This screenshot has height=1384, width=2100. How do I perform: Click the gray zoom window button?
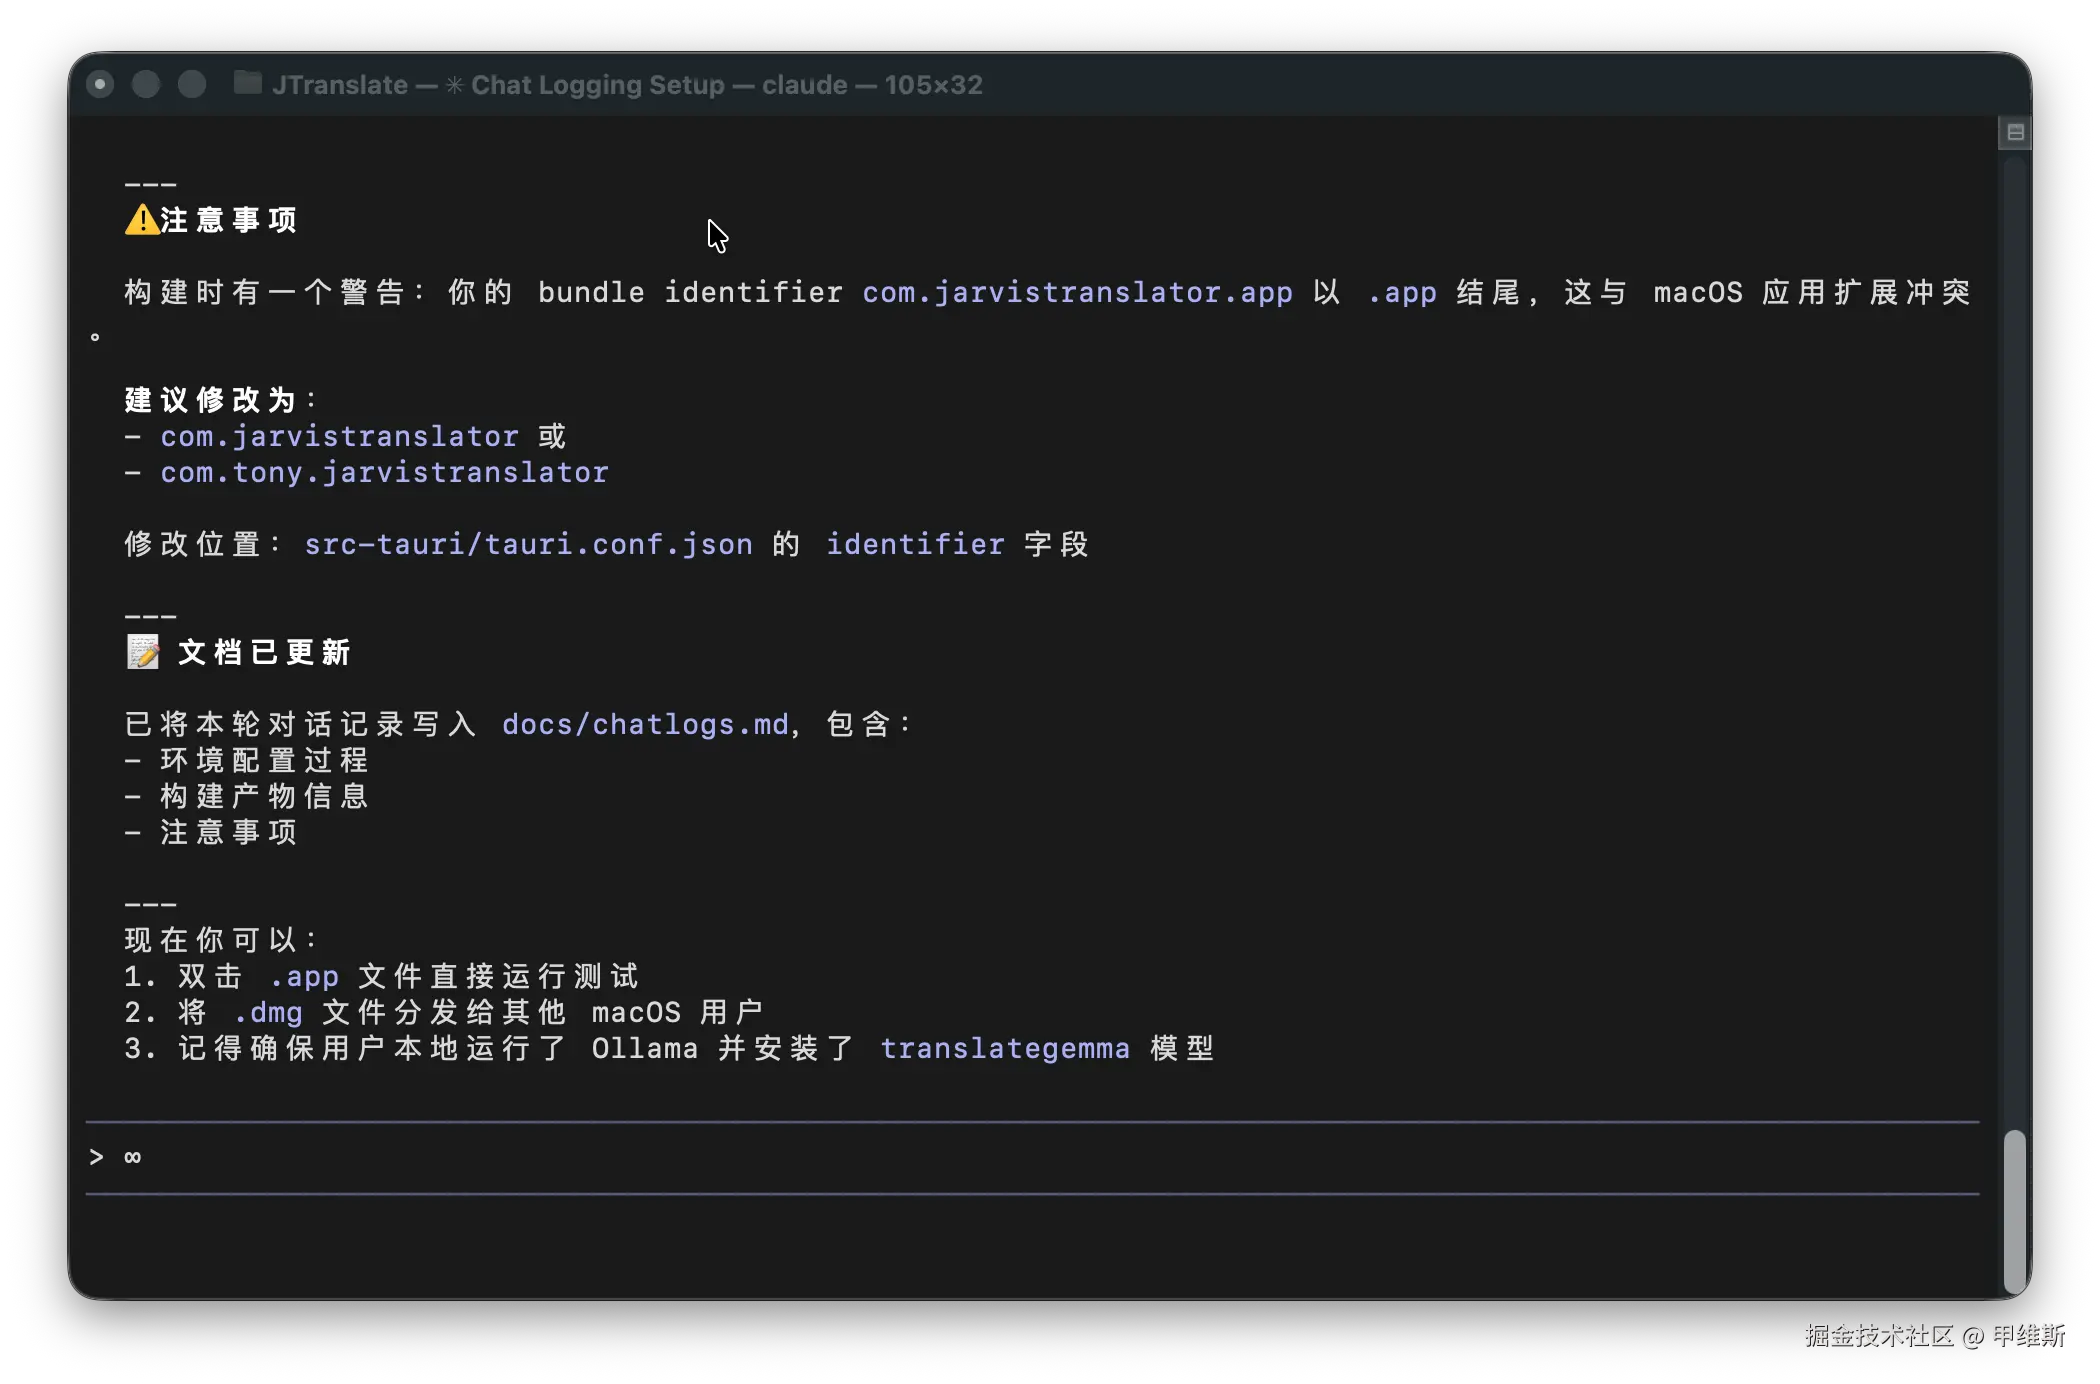[x=192, y=84]
